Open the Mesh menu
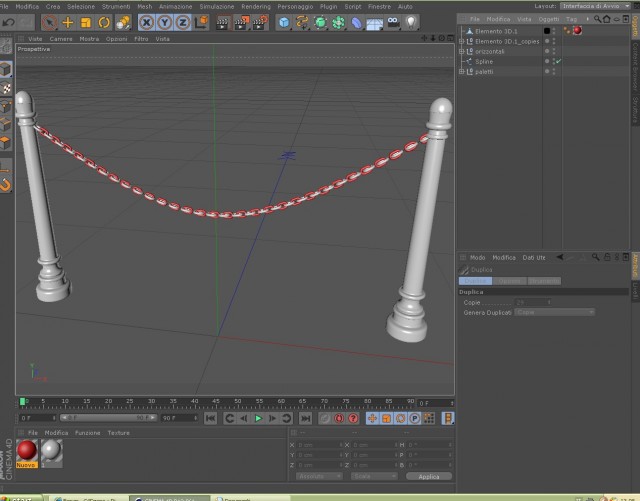The width and height of the screenshot is (640, 501). pyautogui.click(x=144, y=7)
